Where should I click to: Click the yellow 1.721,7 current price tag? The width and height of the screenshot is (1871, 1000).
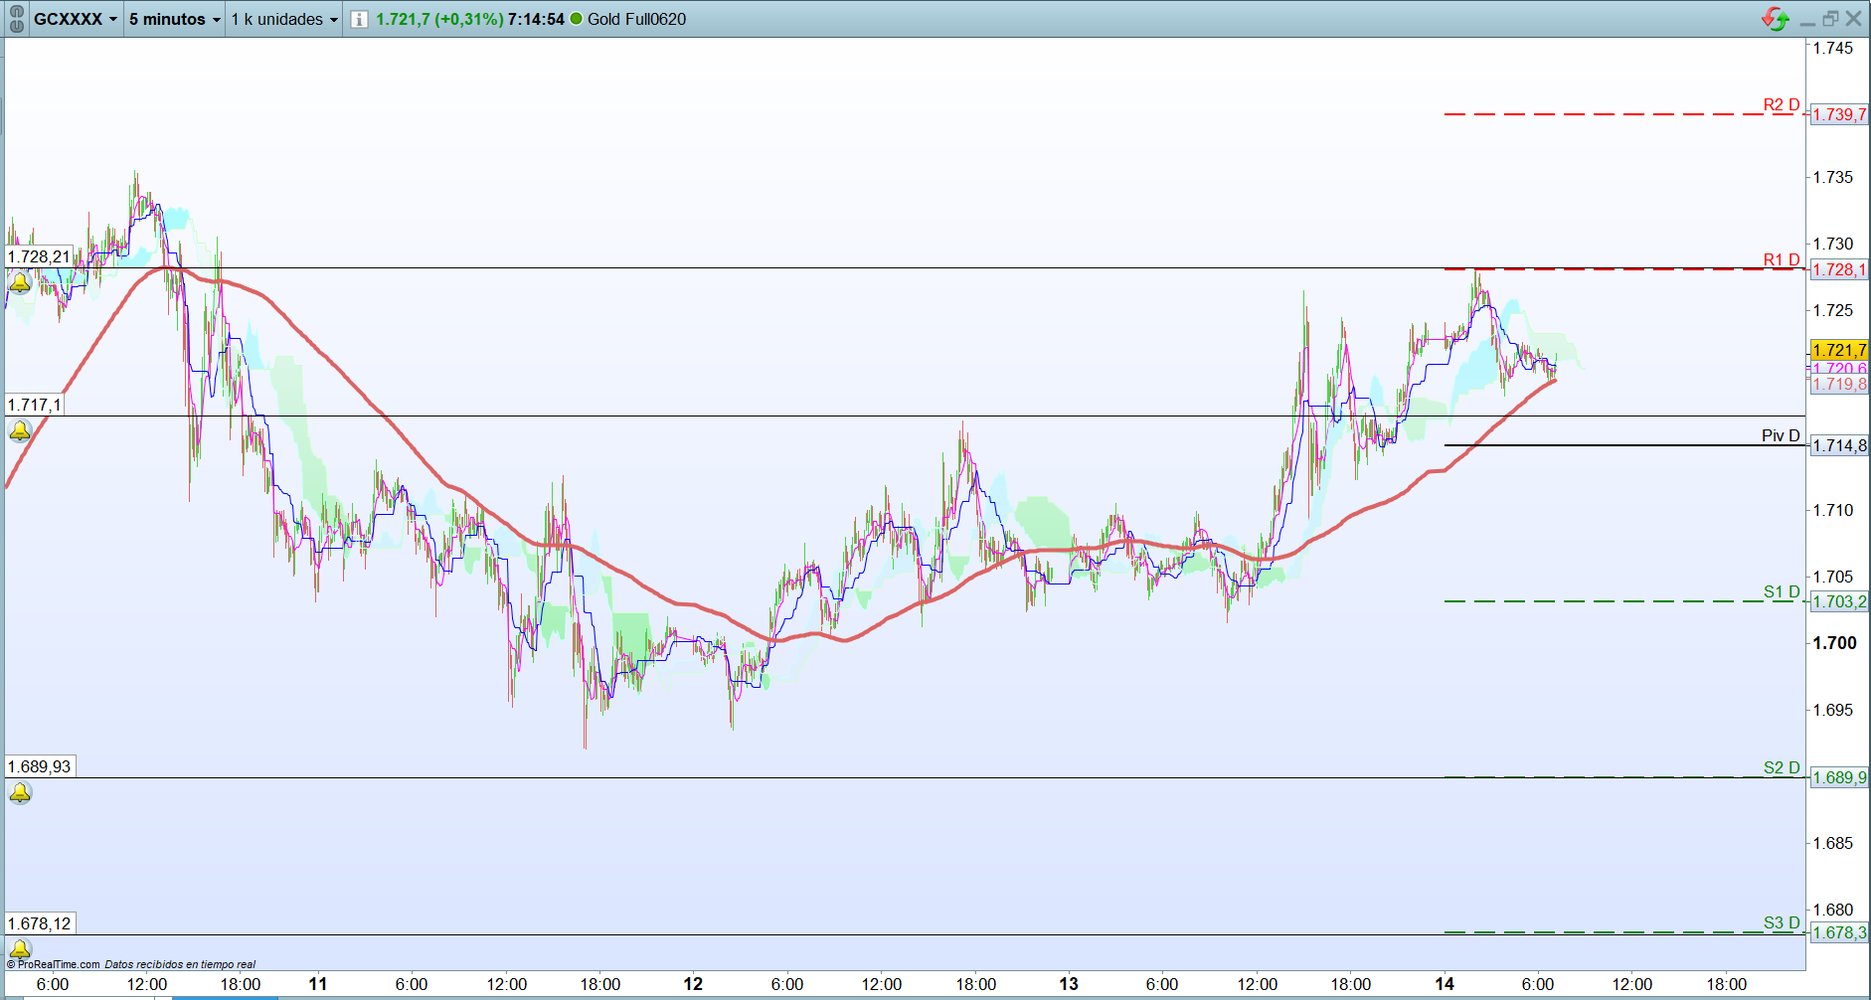1838,350
